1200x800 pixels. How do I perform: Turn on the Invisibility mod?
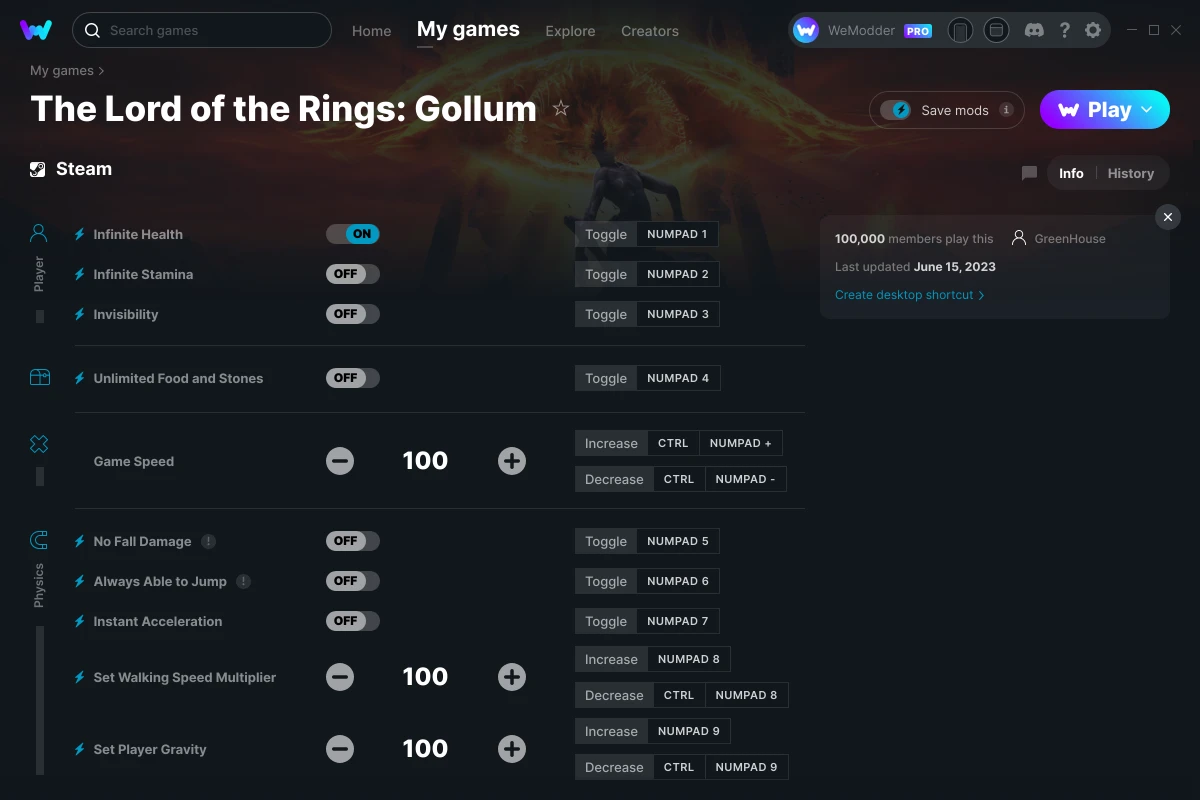353,313
